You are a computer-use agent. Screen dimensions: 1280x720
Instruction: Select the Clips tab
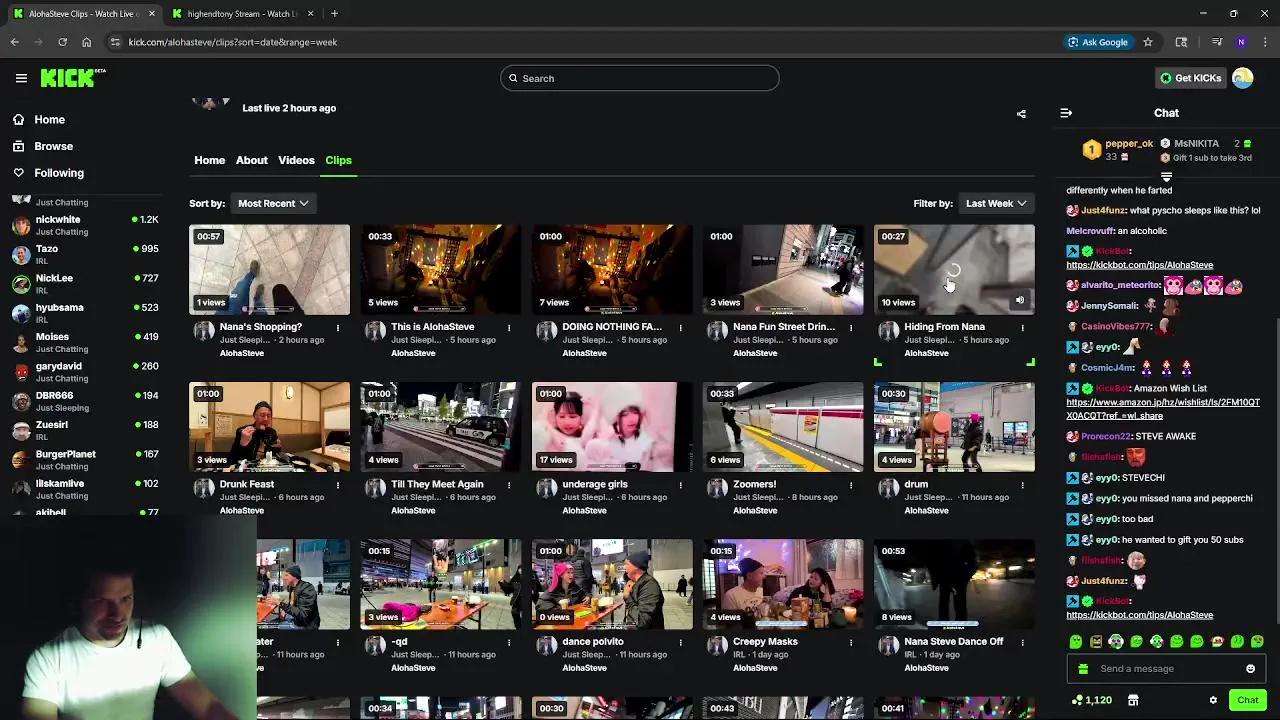point(338,160)
